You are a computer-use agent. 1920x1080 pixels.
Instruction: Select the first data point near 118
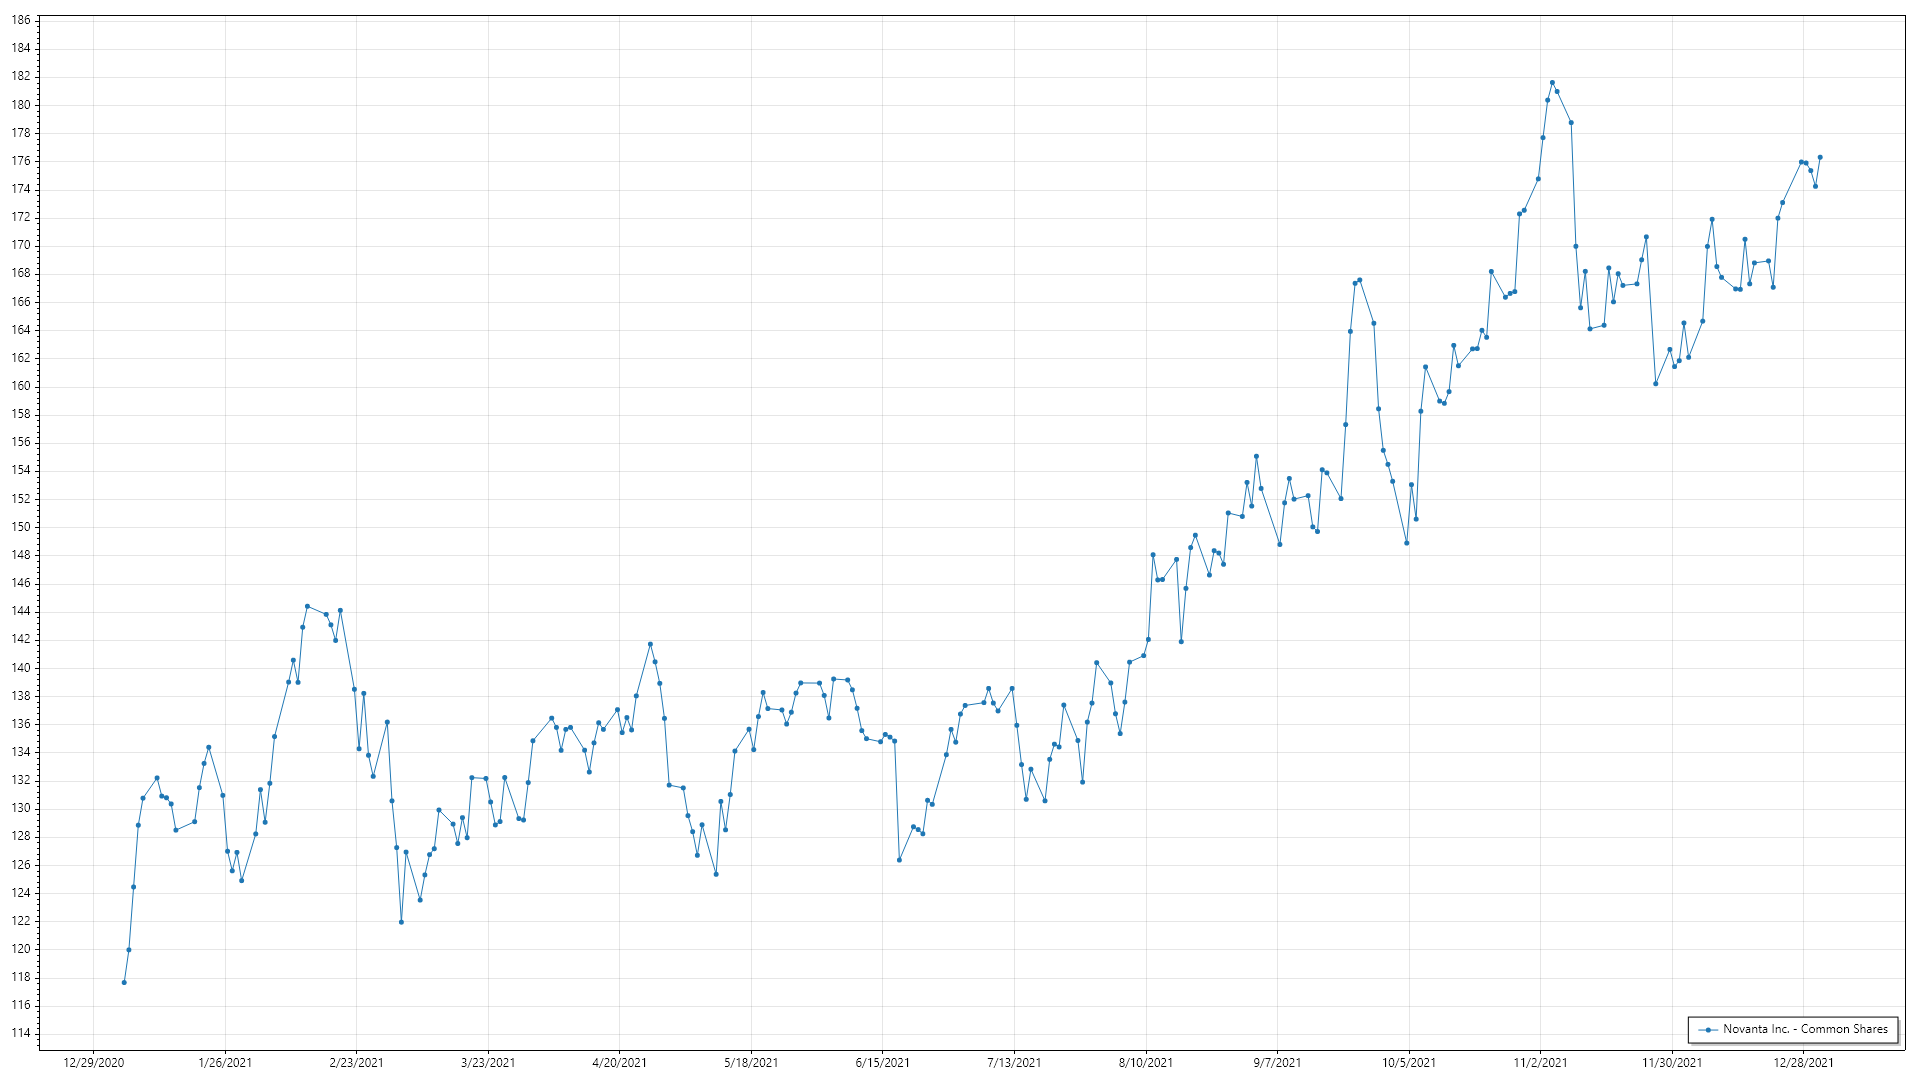[124, 983]
